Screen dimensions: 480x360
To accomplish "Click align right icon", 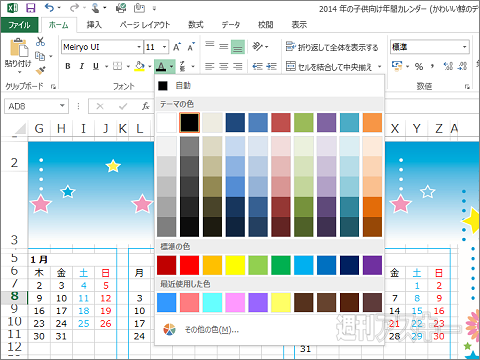I will coord(237,67).
